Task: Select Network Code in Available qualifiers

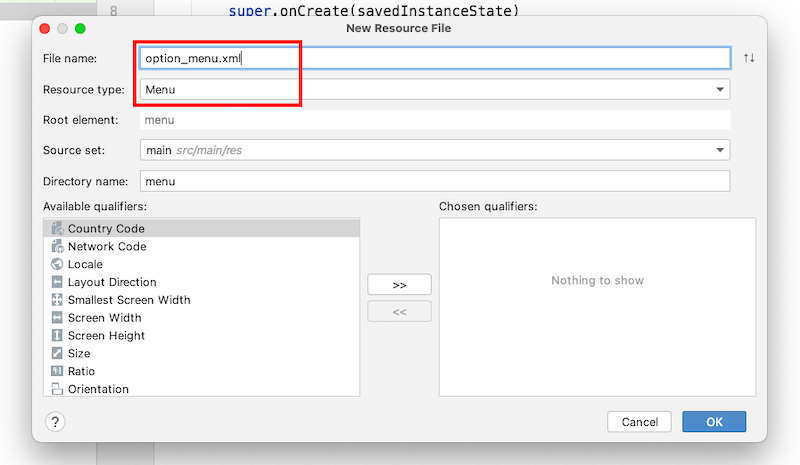Action: [202, 246]
